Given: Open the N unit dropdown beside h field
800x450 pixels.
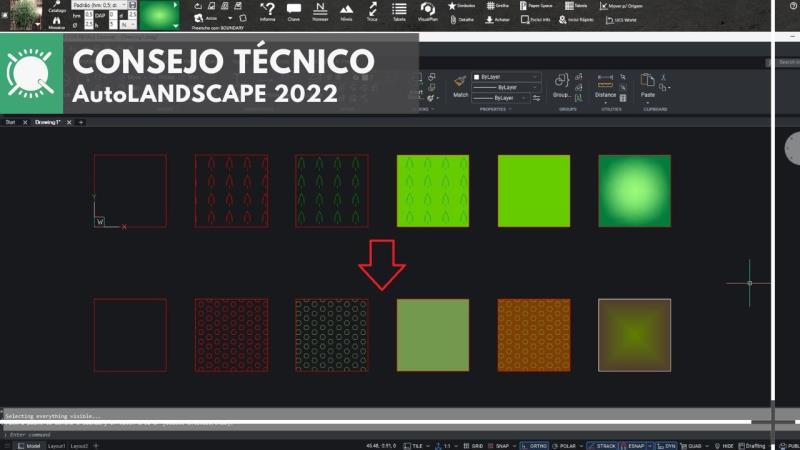Looking at the screenshot, I should pyautogui.click(x=128, y=24).
